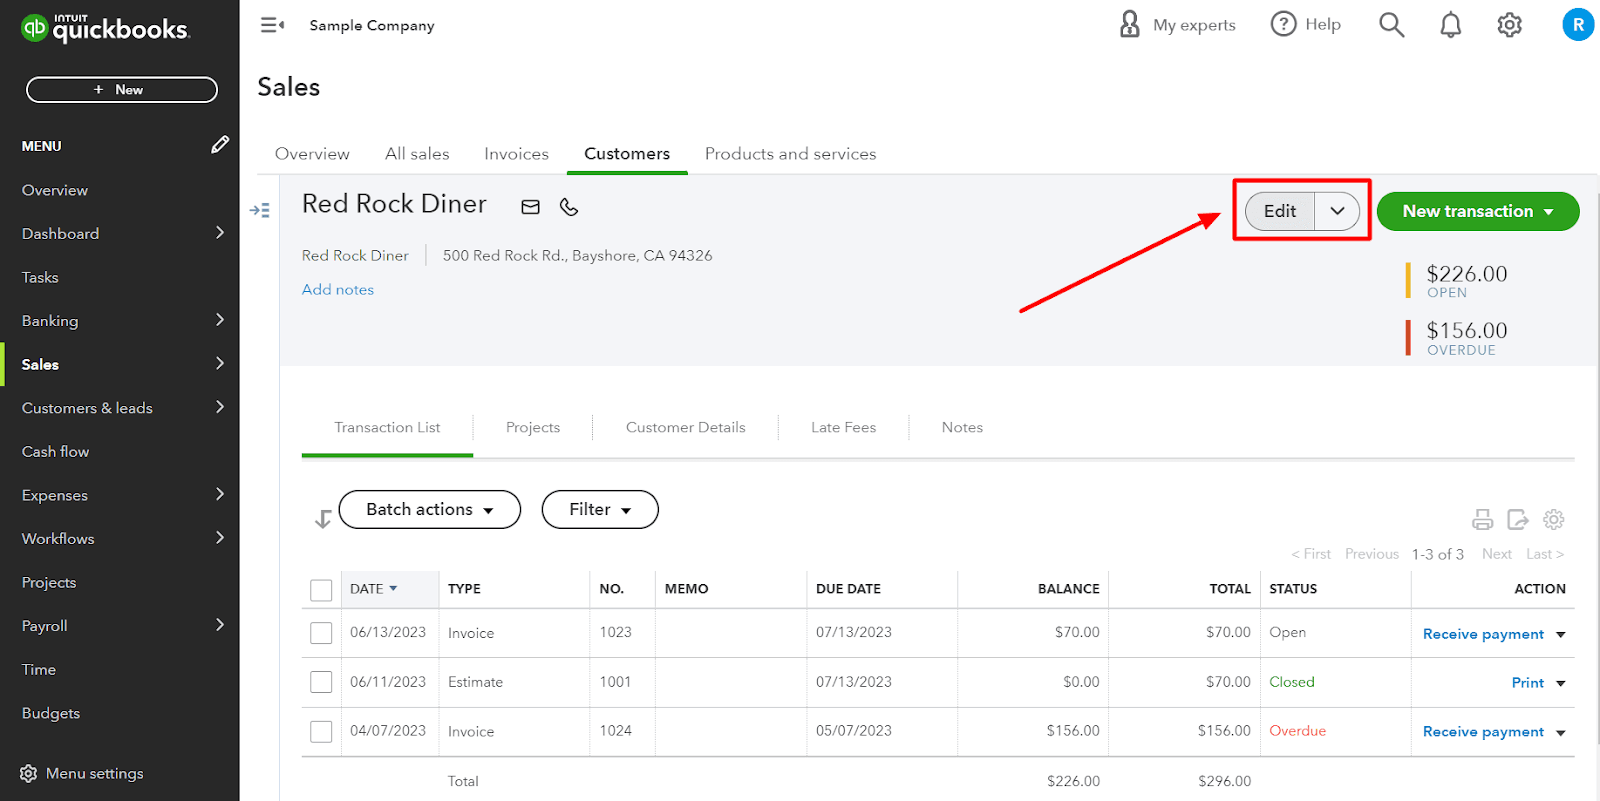This screenshot has width=1600, height=801.
Task: Open My experts icon
Action: 1129,24
